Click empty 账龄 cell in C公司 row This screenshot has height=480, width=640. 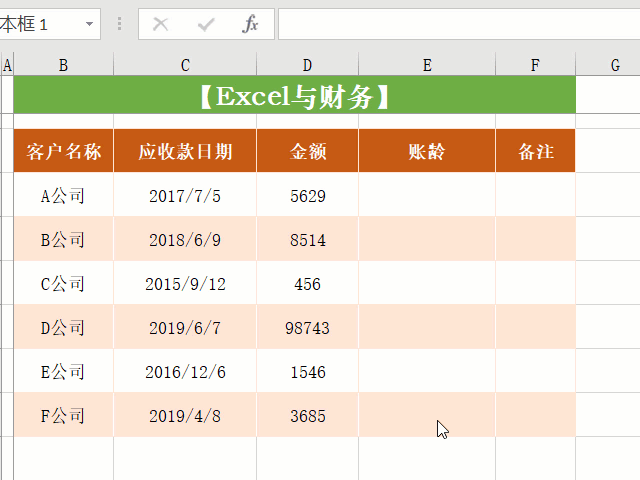[427, 282]
